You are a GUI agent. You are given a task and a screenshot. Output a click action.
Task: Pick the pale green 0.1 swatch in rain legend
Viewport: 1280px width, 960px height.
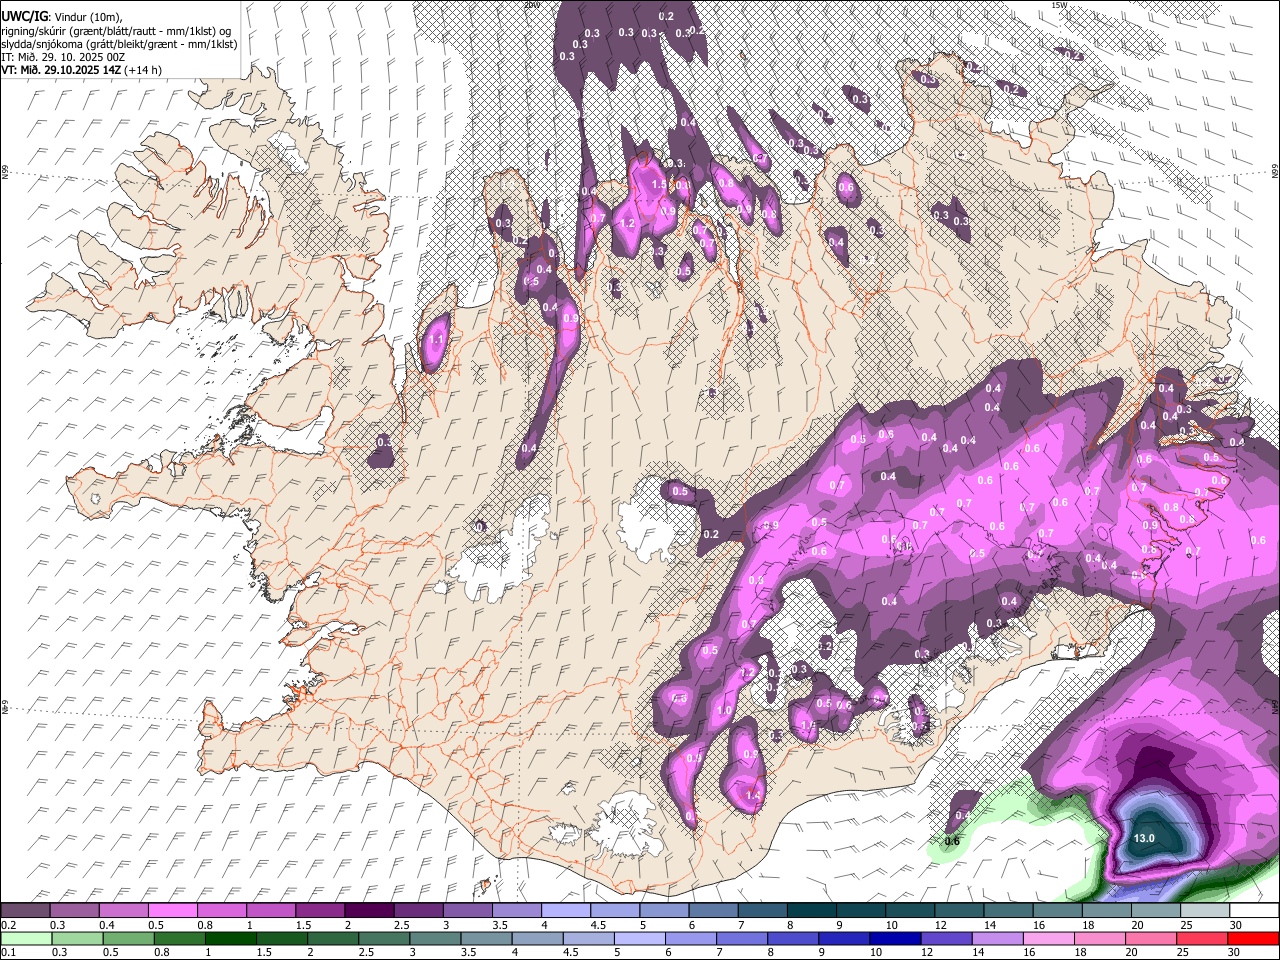(x=26, y=938)
